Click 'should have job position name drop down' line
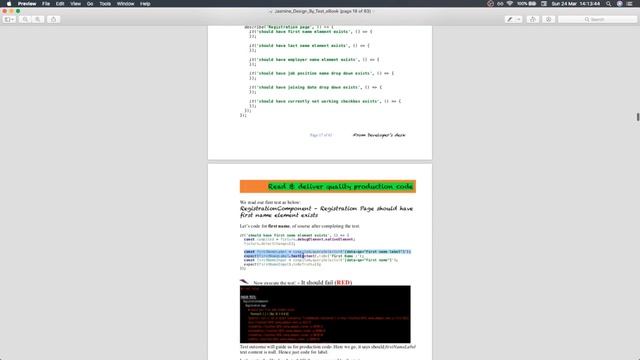 [321, 73]
